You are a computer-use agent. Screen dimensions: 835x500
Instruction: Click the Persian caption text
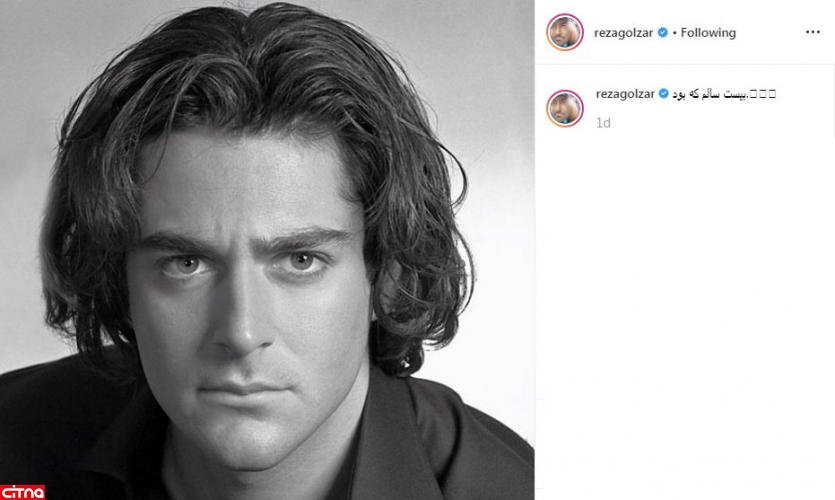[x=709, y=94]
